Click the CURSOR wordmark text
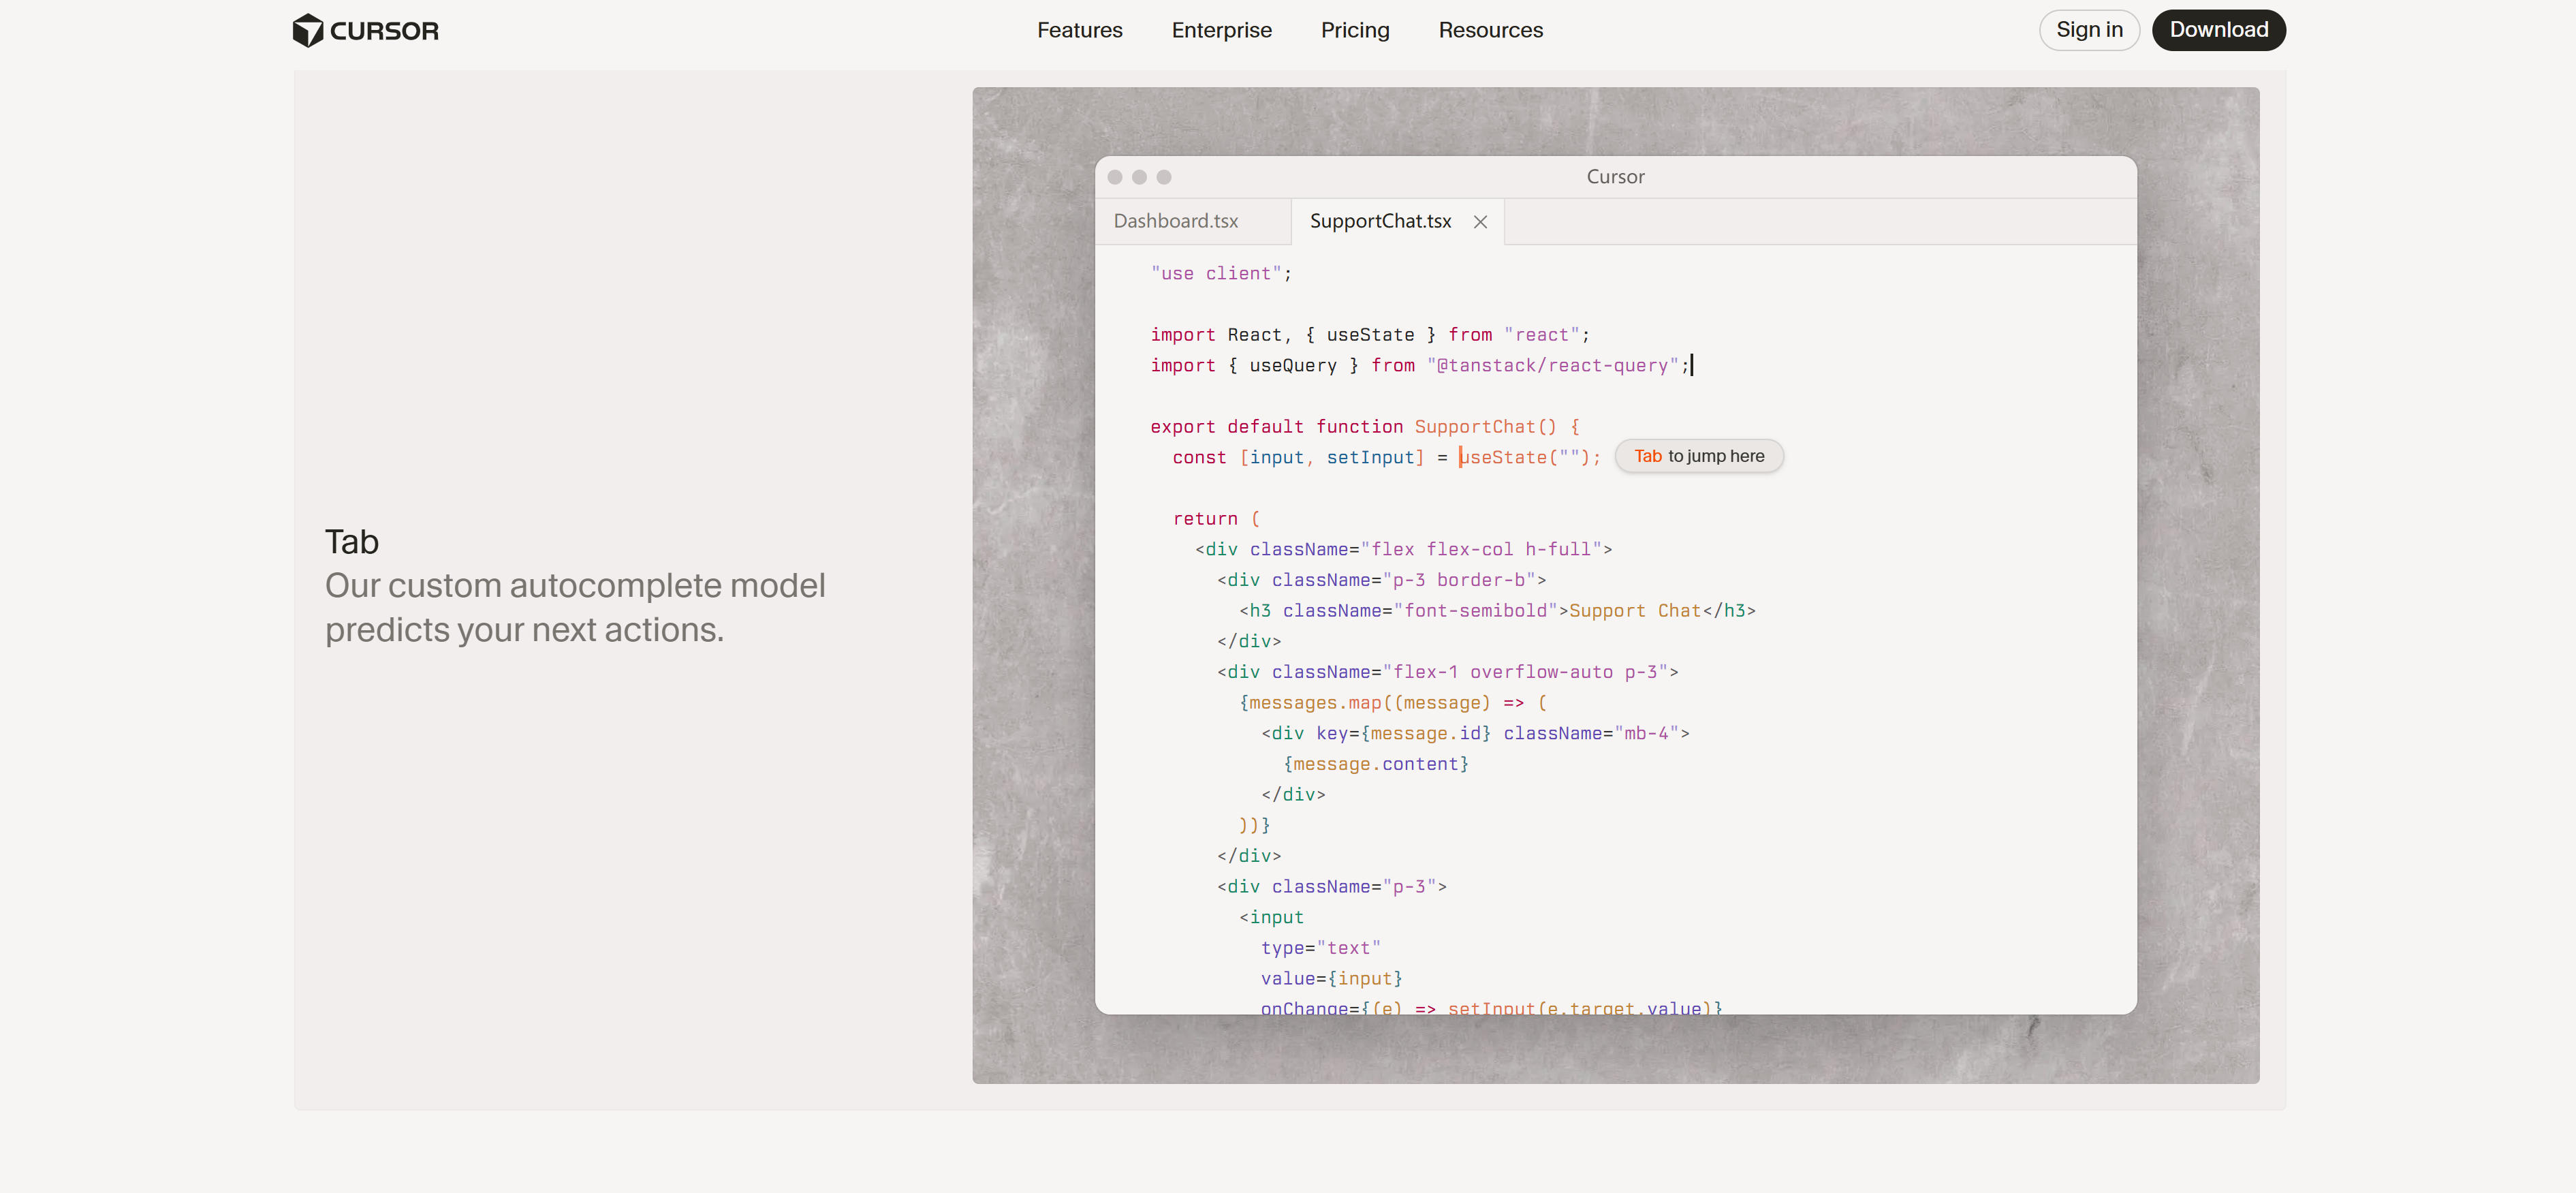The width and height of the screenshot is (2576, 1193). [384, 31]
